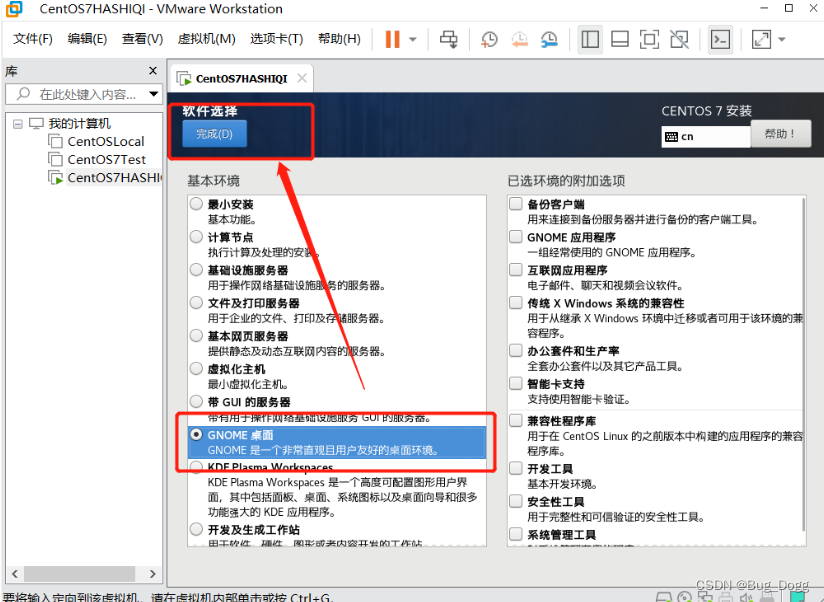824x602 pixels.
Task: Click the Unity mode icon
Action: pyautogui.click(x=679, y=39)
